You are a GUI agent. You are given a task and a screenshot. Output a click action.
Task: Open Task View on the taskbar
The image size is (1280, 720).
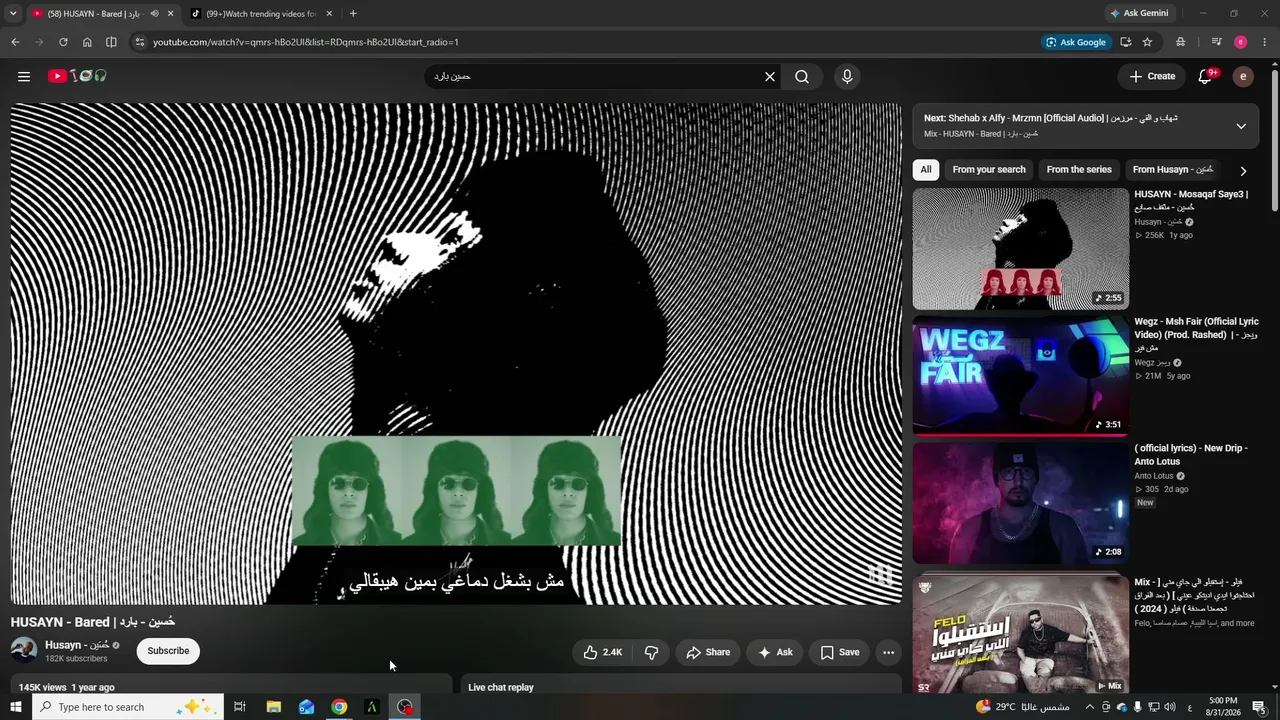240,707
